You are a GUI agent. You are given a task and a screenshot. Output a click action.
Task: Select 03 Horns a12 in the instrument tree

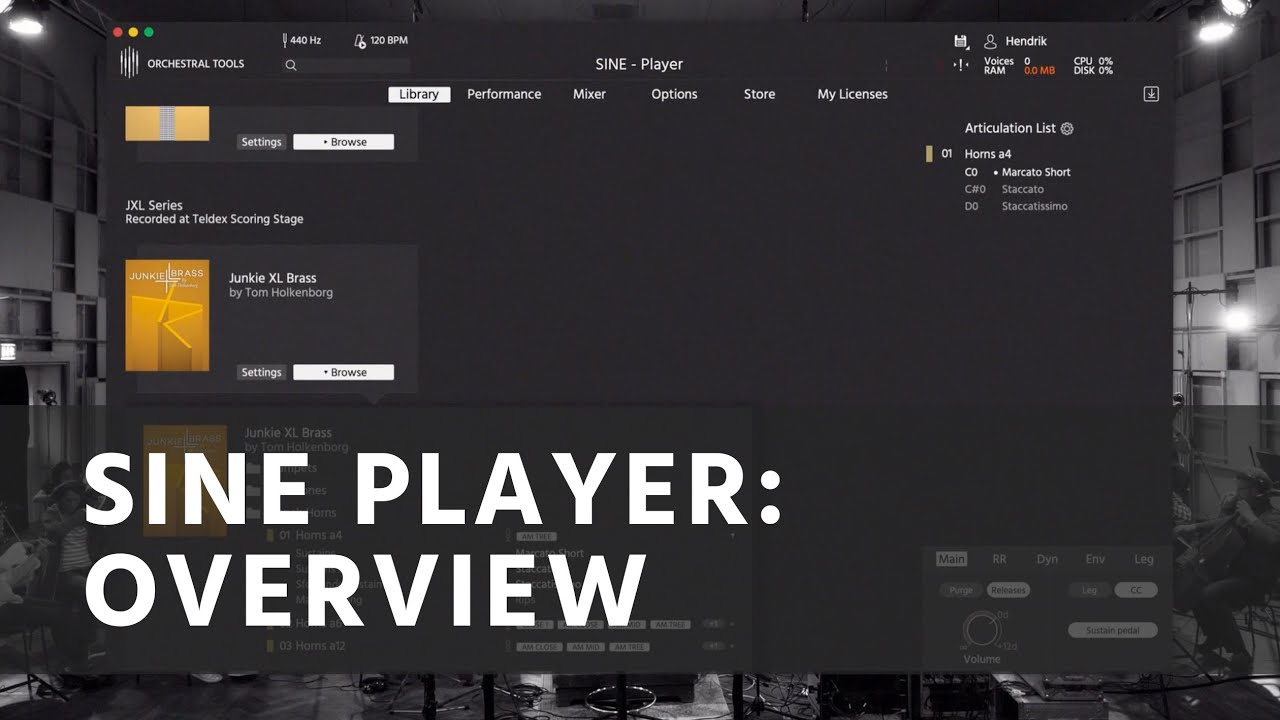pos(312,646)
